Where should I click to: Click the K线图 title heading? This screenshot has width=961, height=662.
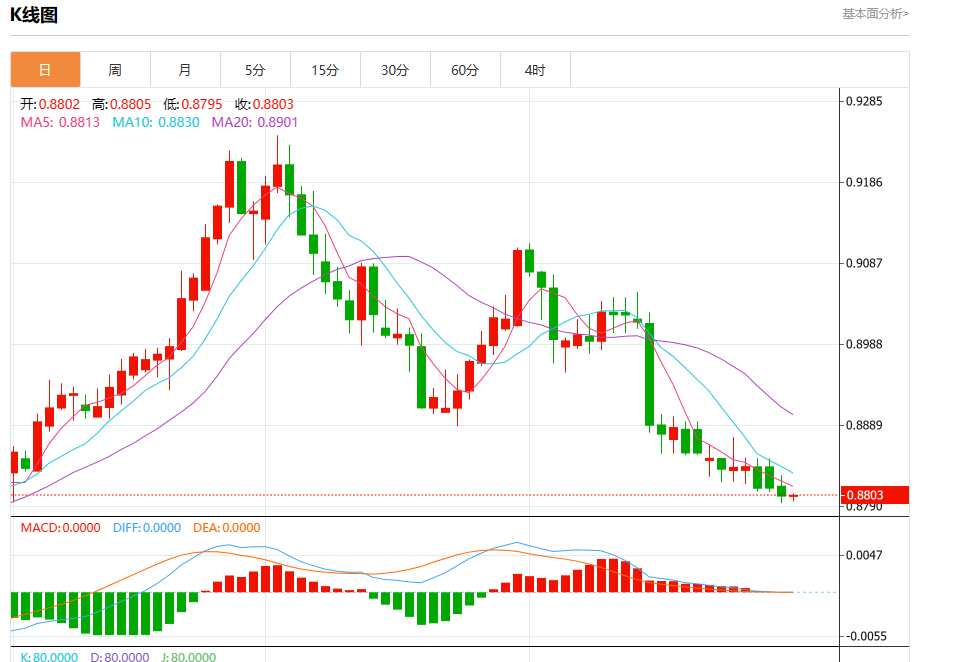pyautogui.click(x=34, y=15)
